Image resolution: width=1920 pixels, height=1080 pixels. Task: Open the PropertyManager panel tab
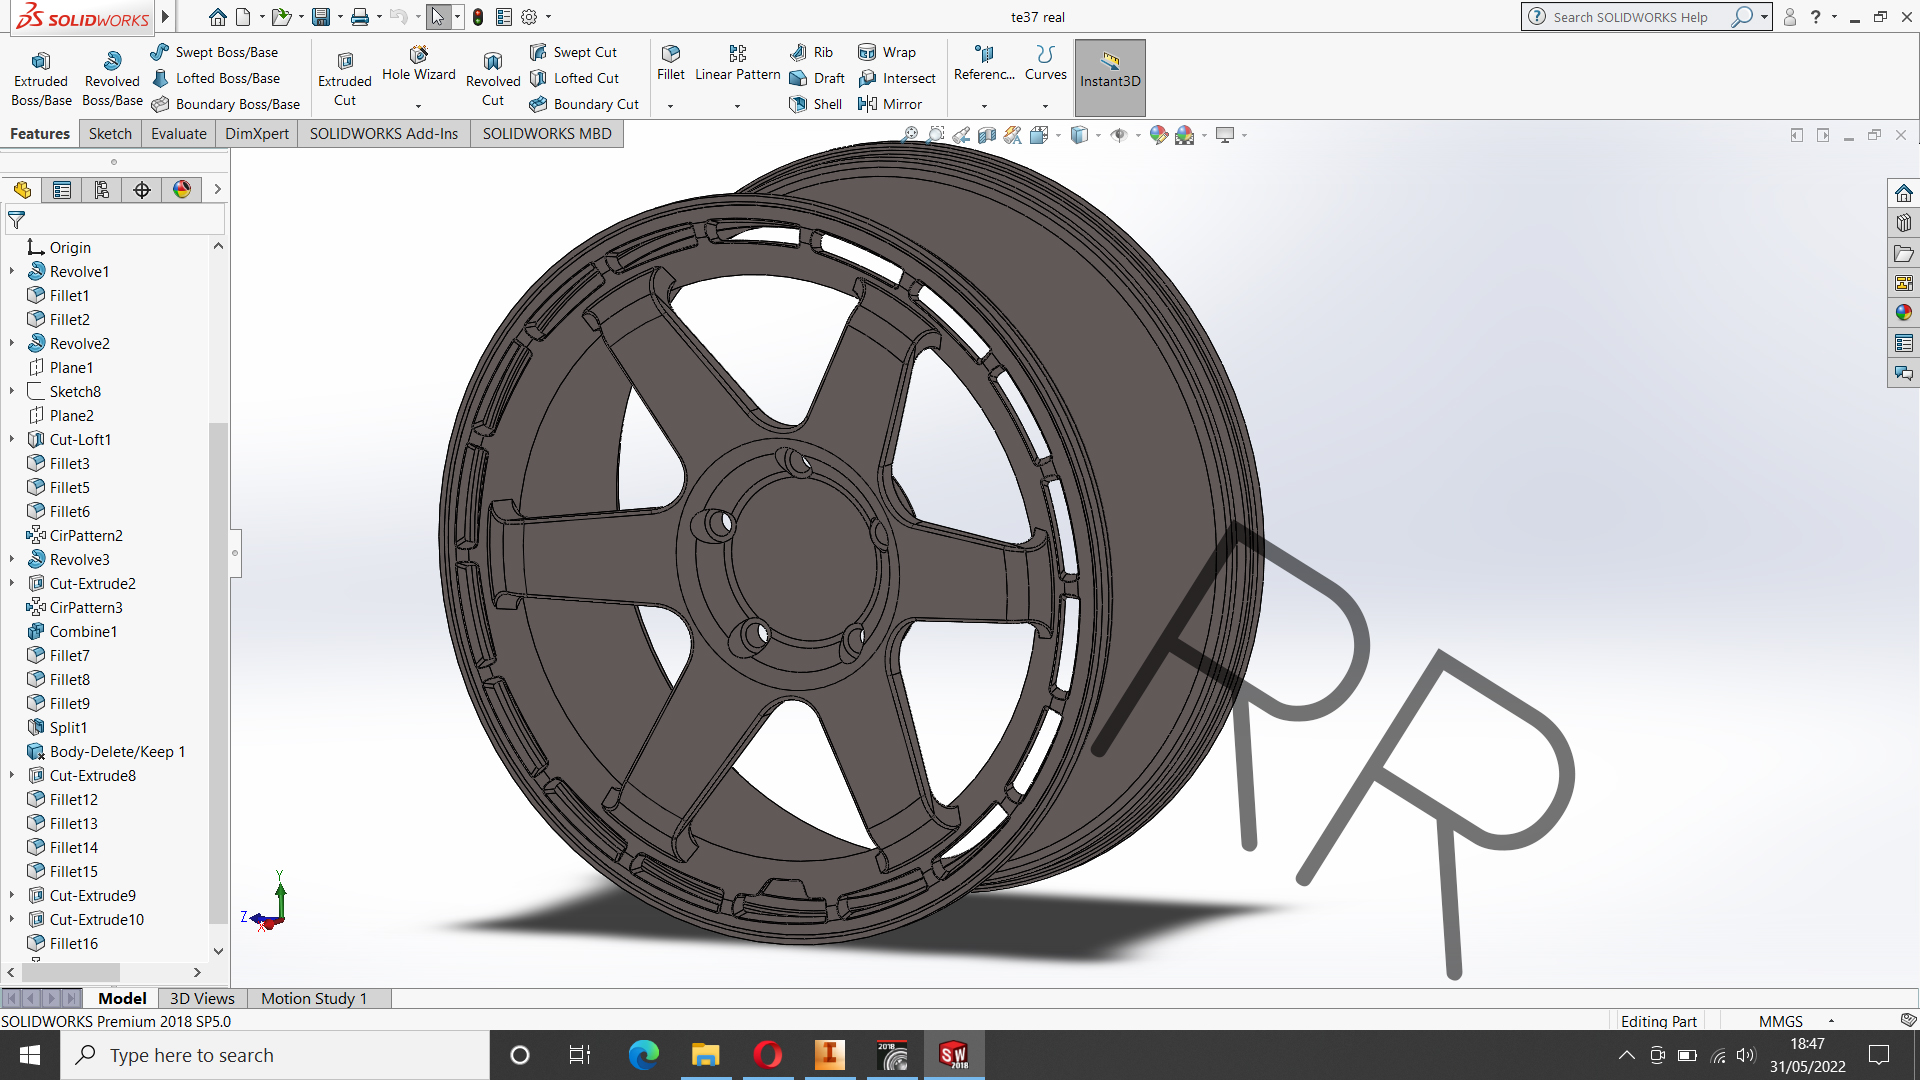[62, 190]
